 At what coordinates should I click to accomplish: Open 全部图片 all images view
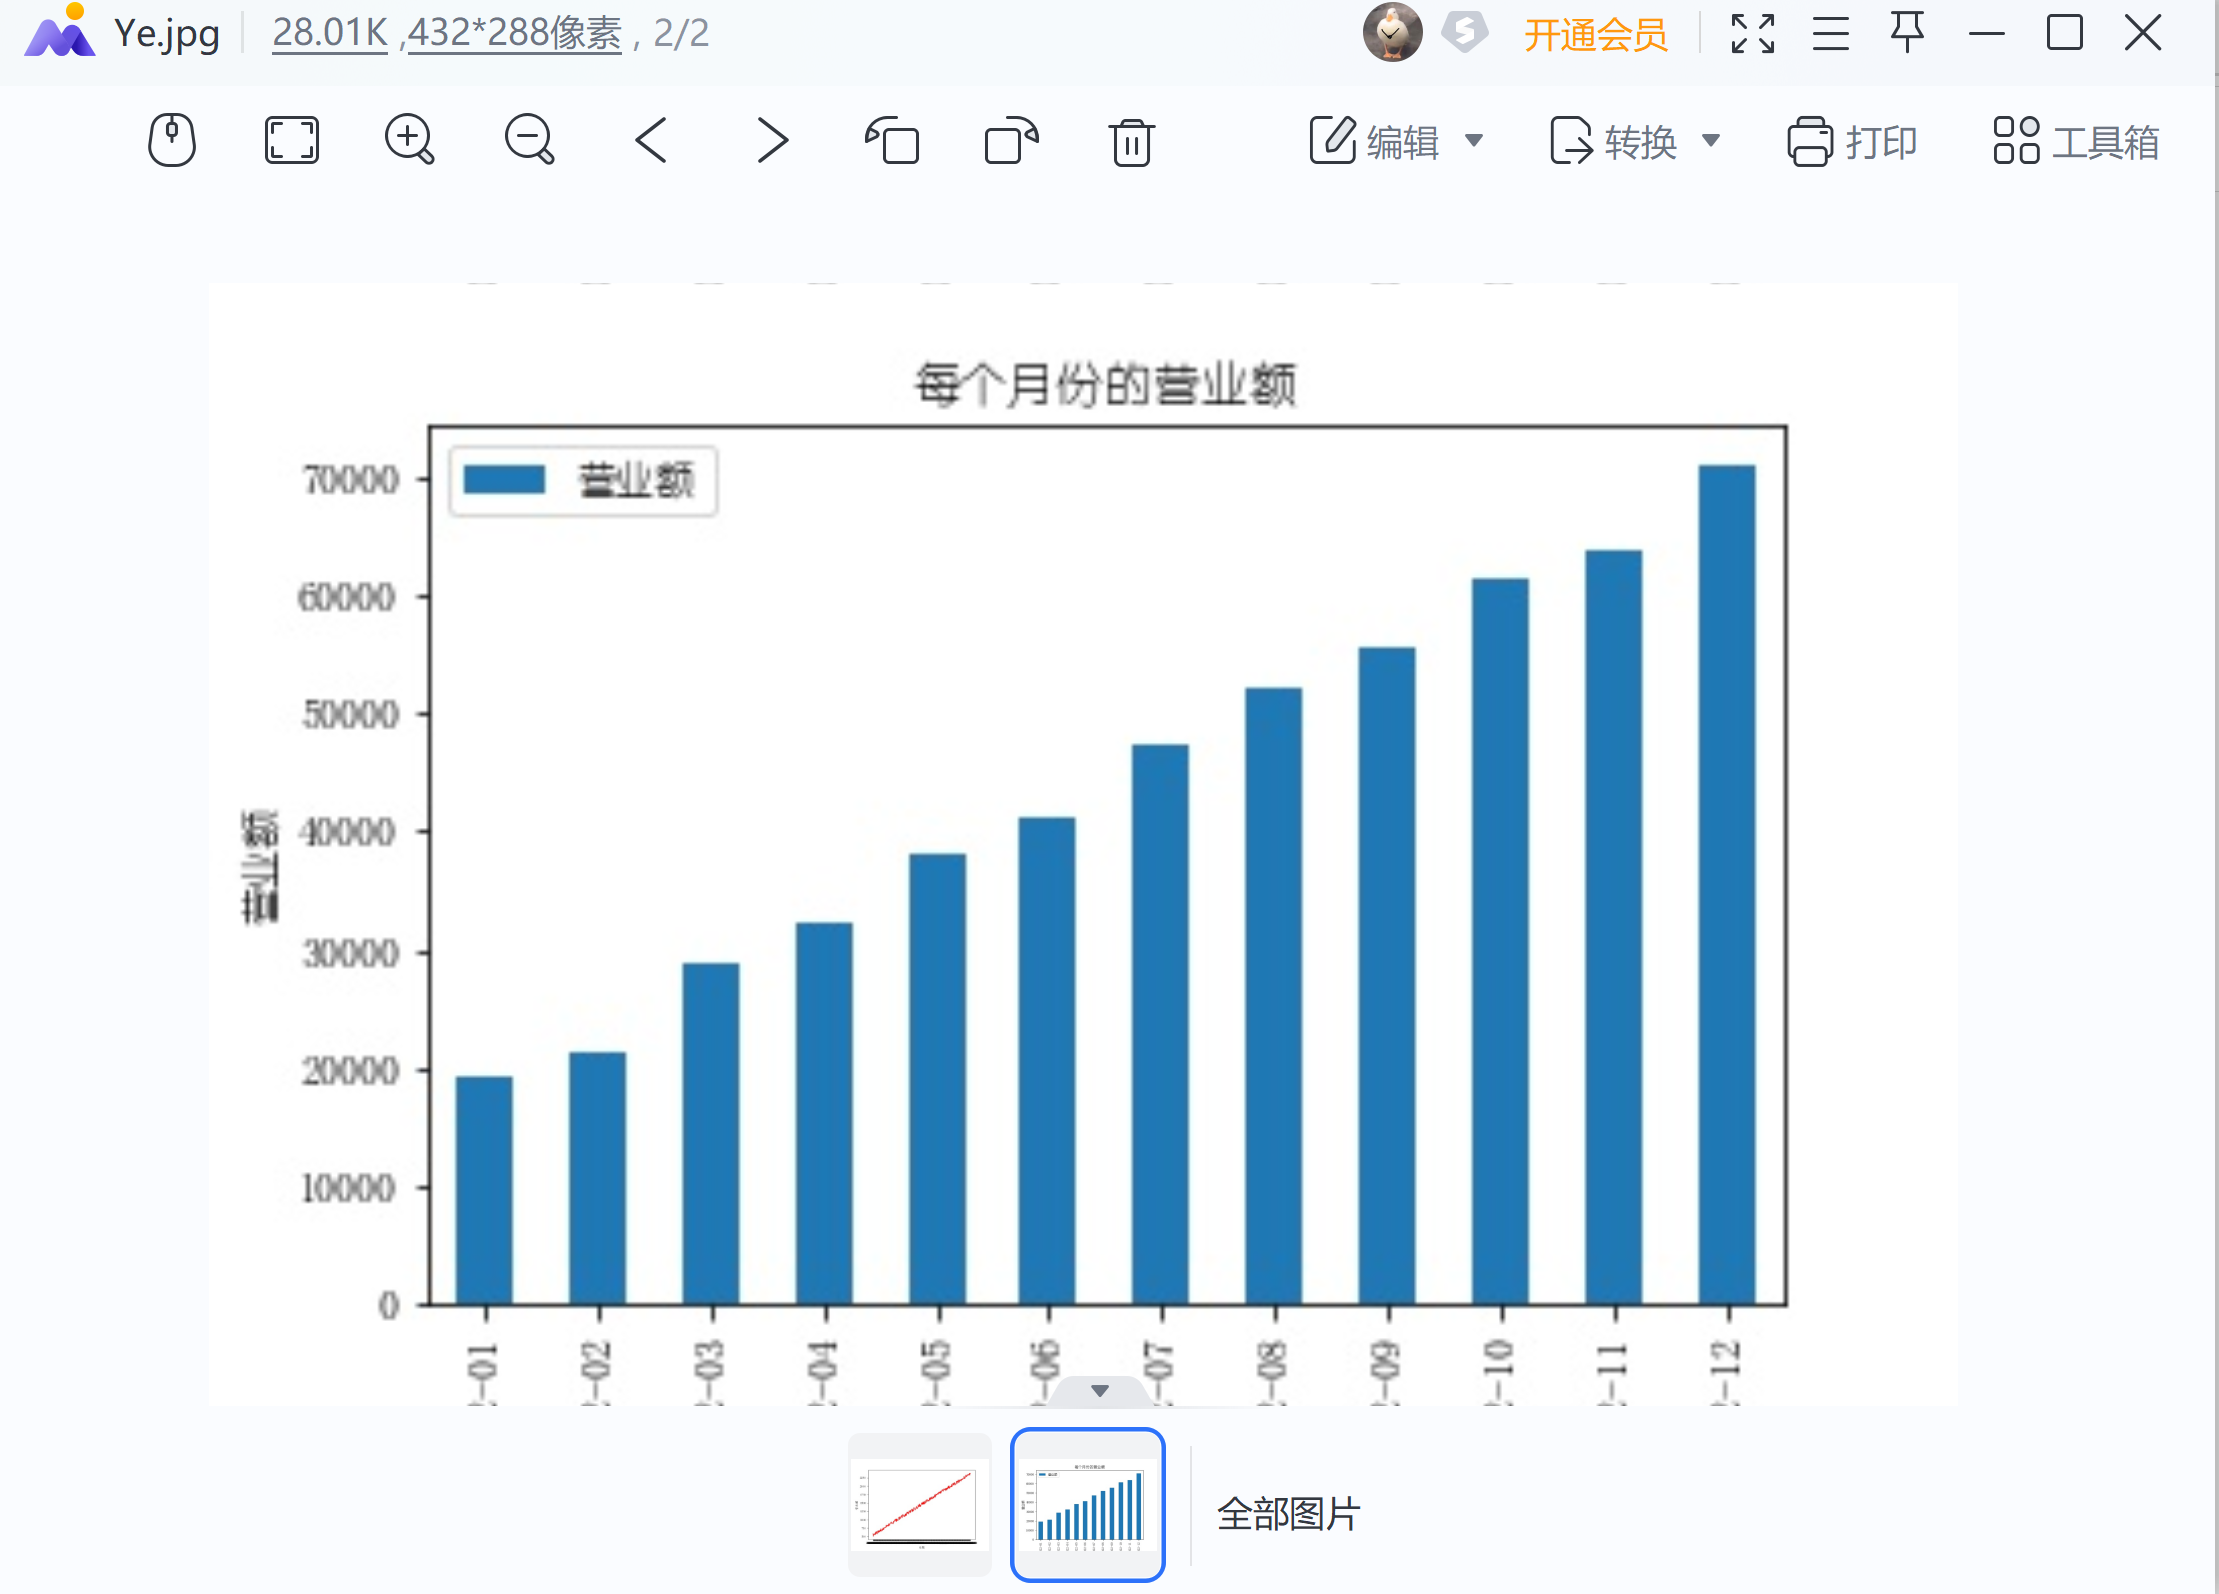pyautogui.click(x=1288, y=1514)
